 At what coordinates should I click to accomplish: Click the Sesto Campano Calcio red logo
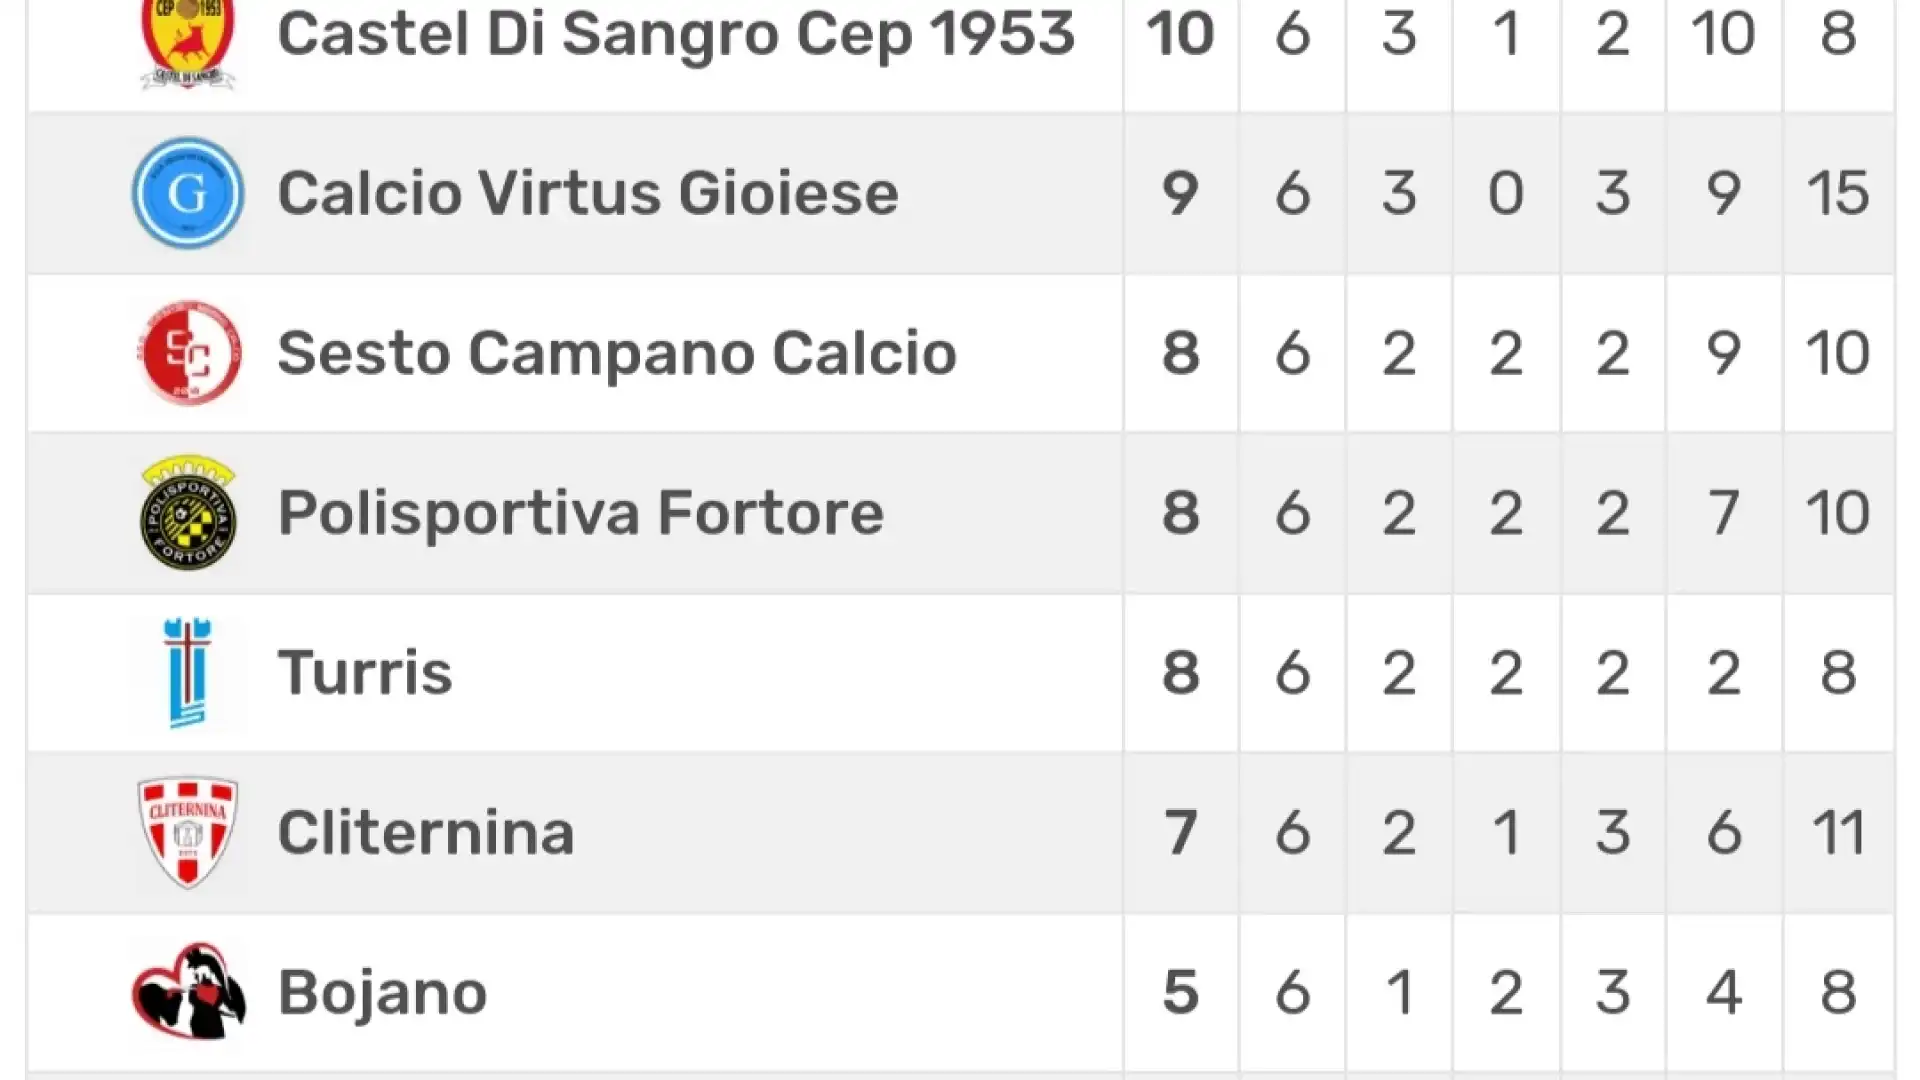coord(188,353)
